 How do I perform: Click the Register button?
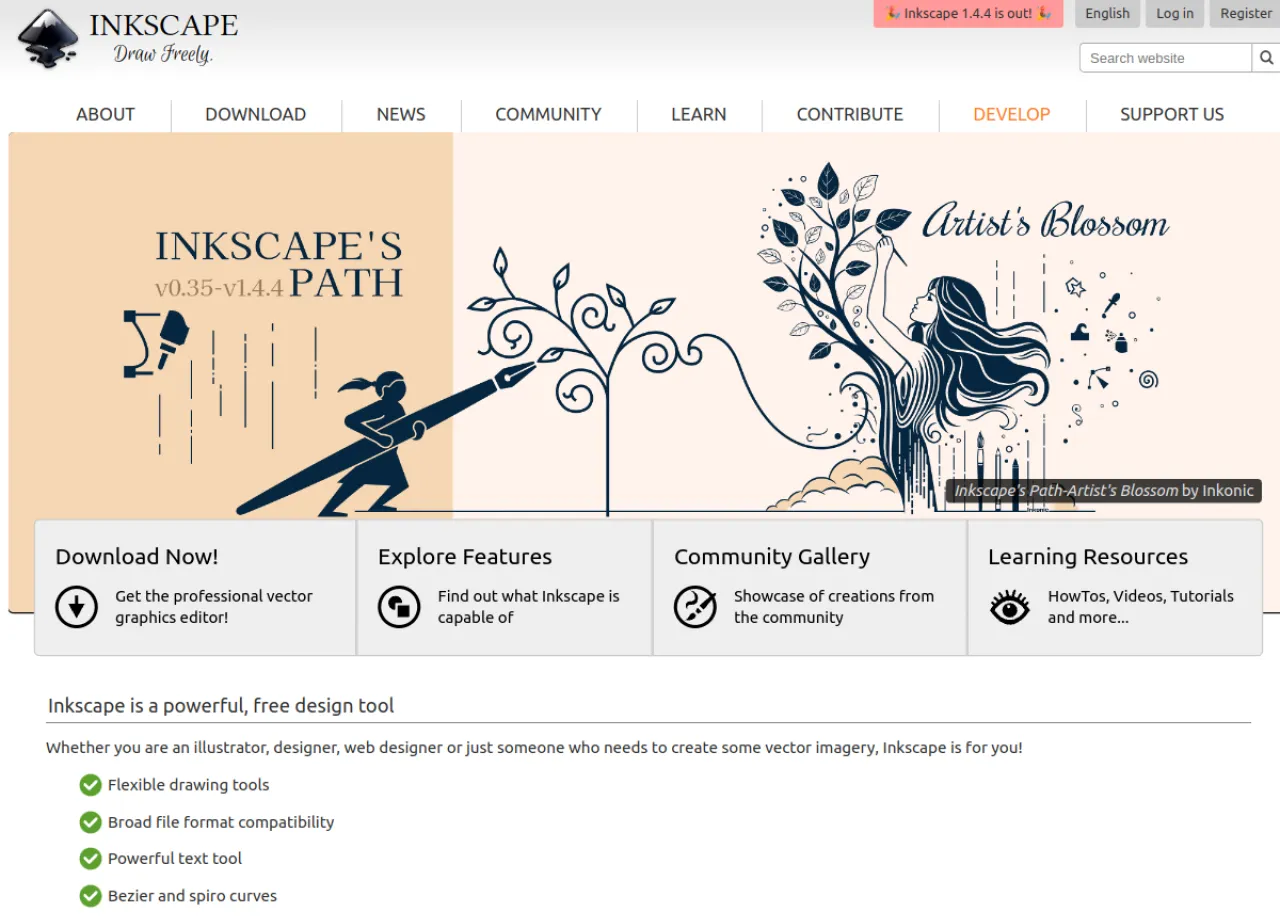(x=1245, y=13)
